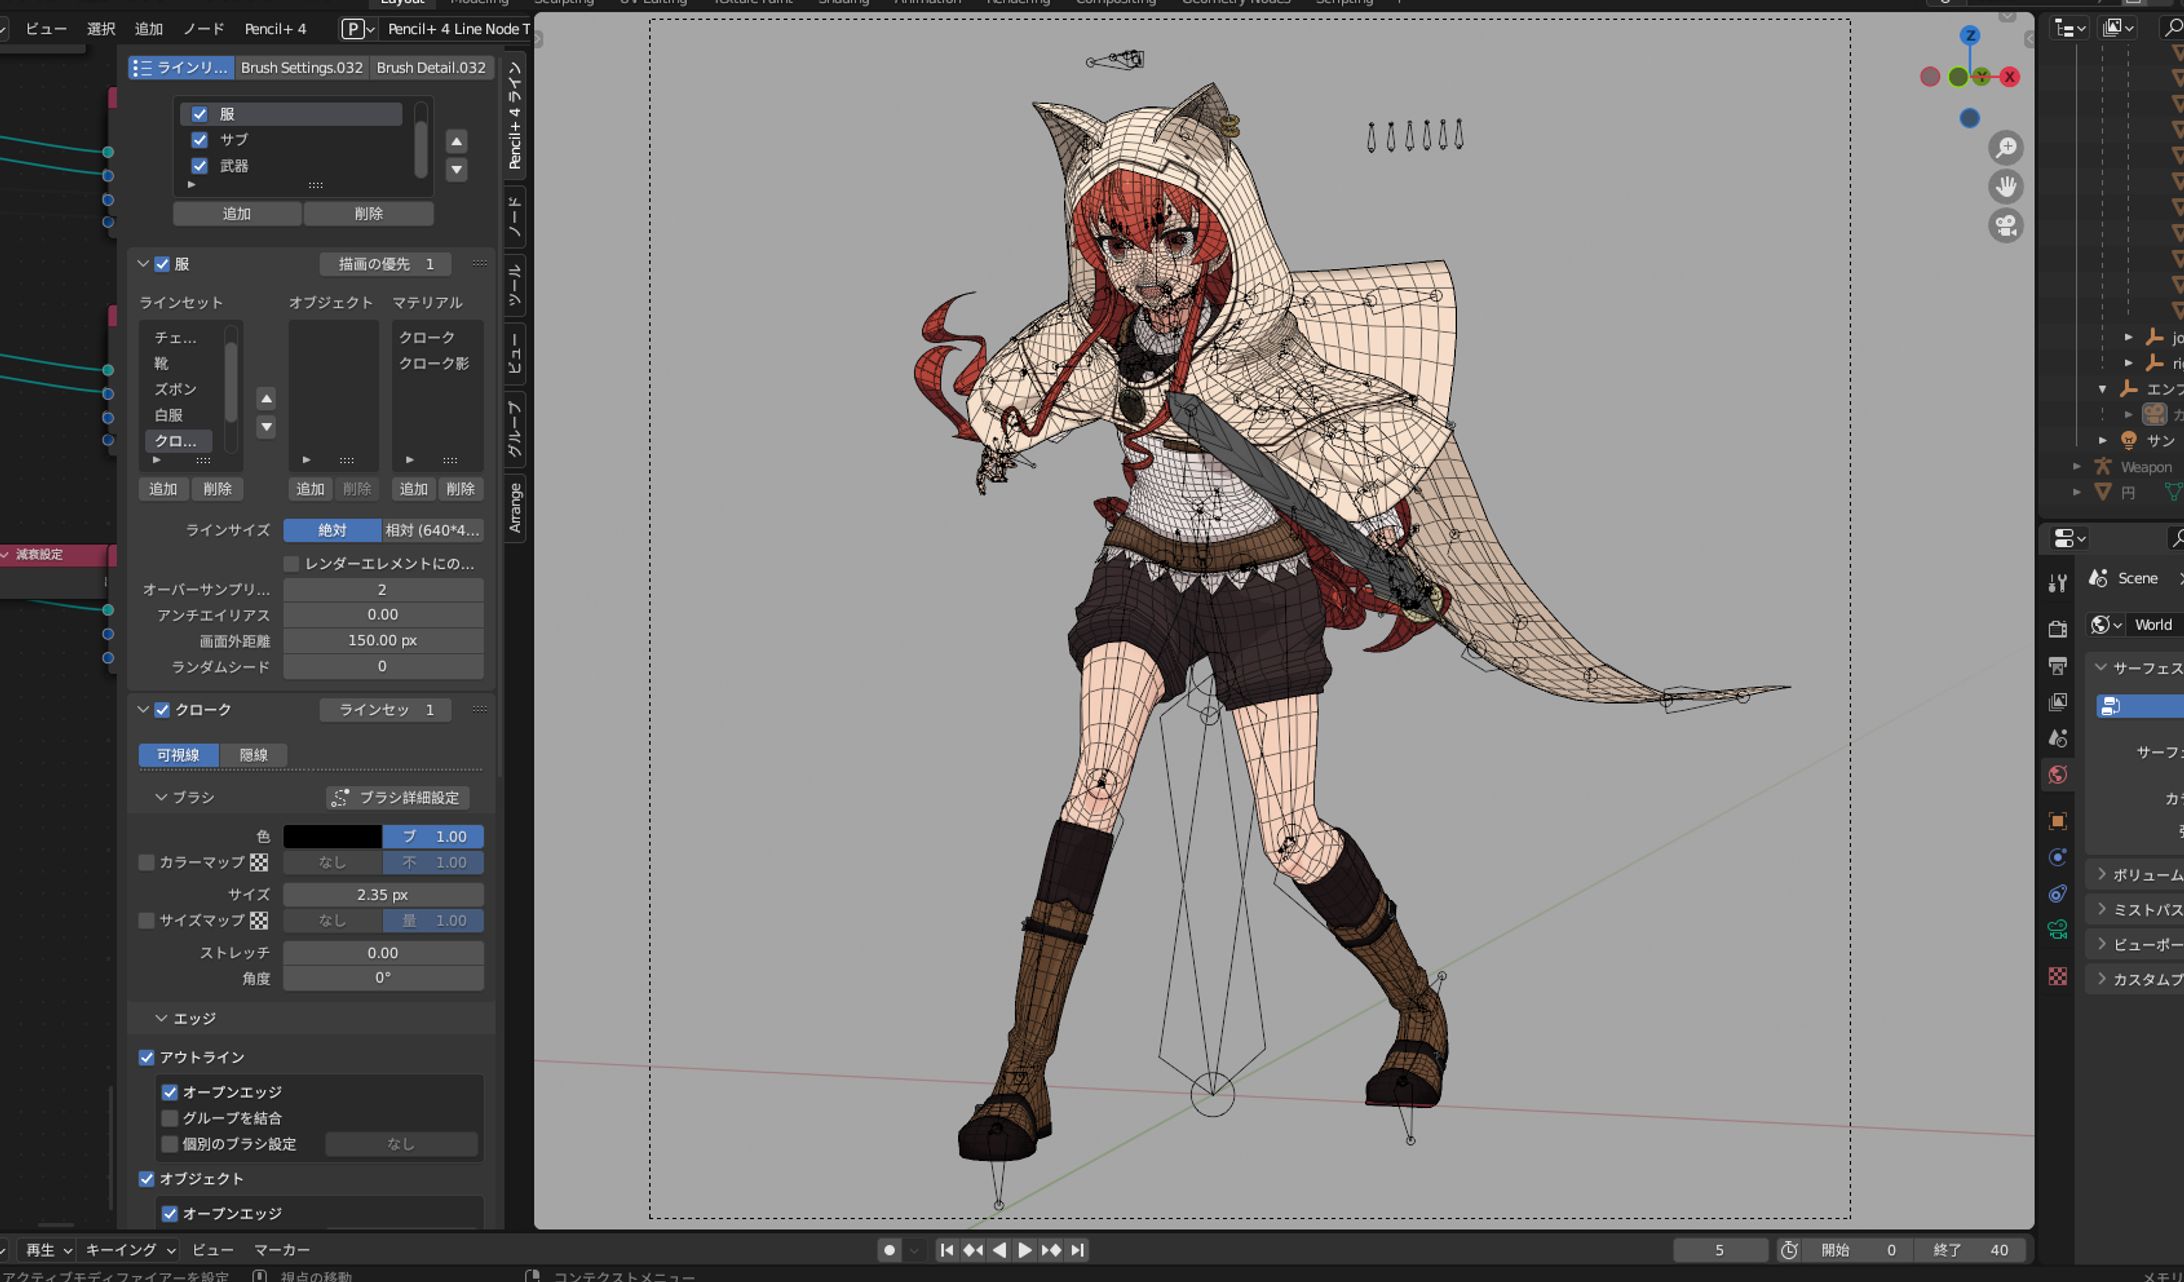Screen dimensions: 2184x1282
Task: Select the 相対 line size option
Action: [x=433, y=530]
